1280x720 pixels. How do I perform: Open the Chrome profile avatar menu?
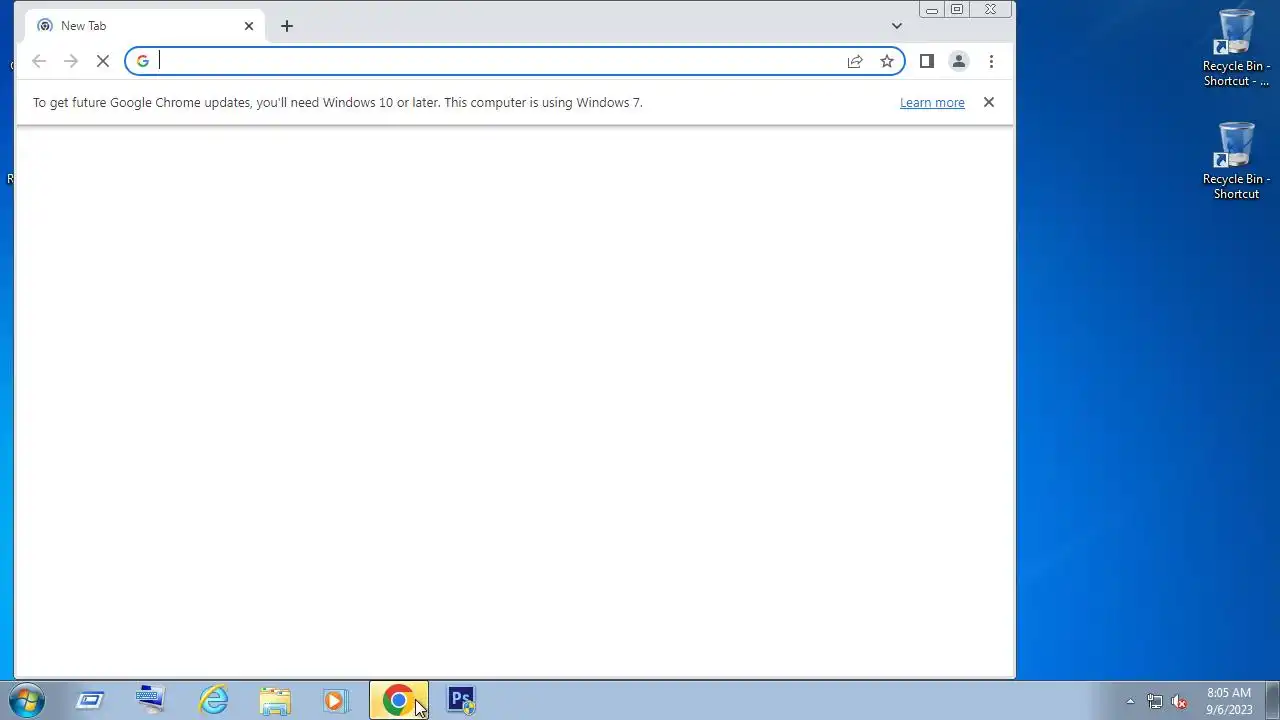pos(959,61)
